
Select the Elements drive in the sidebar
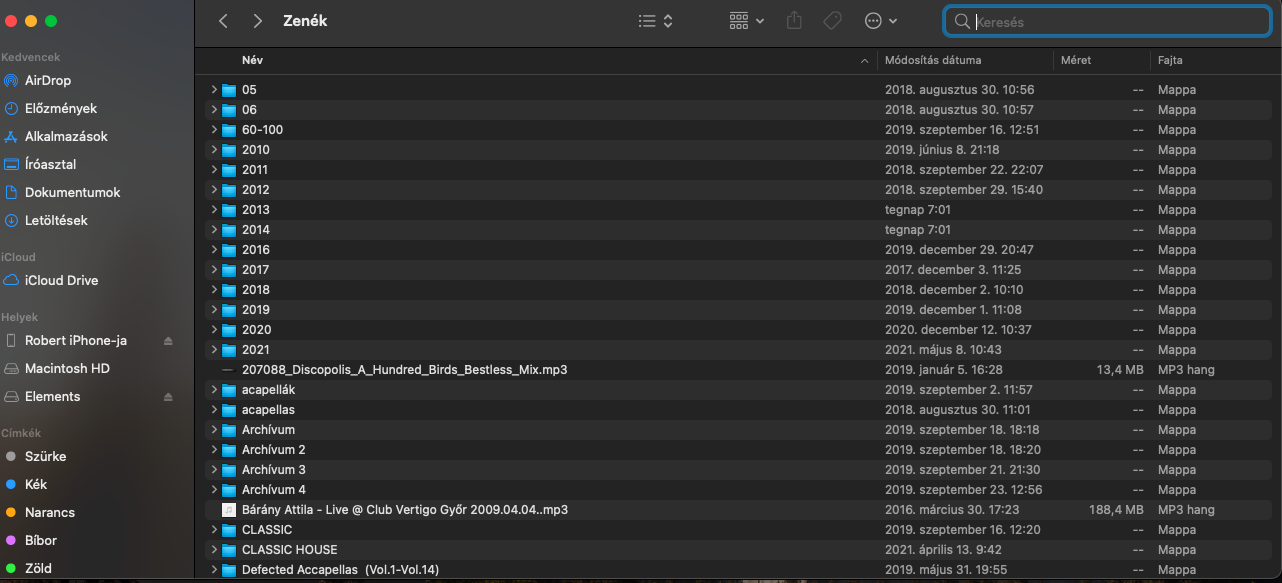(x=52, y=396)
